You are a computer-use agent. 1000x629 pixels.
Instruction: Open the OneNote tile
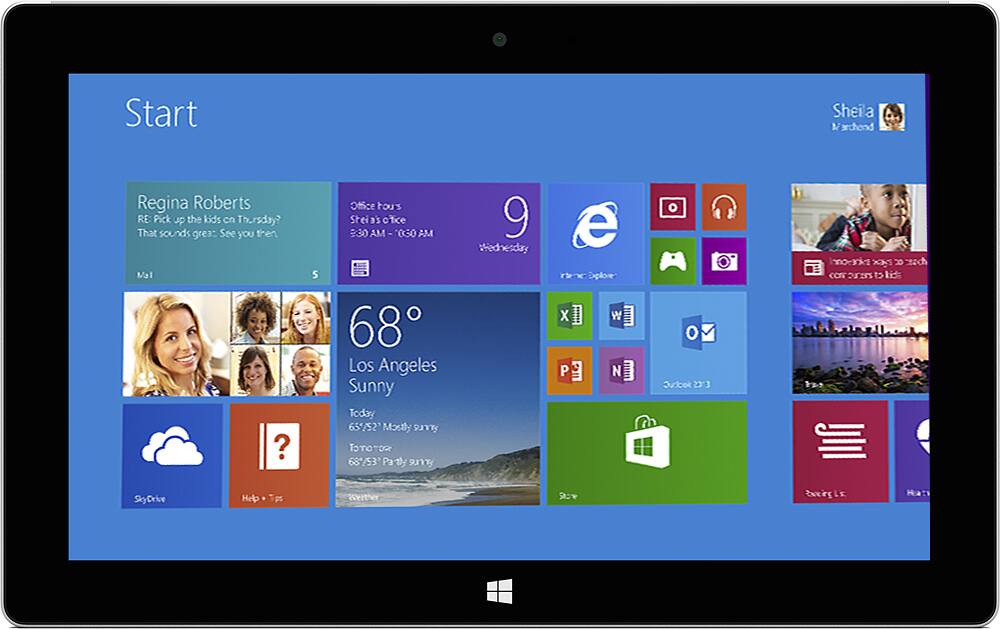621,370
